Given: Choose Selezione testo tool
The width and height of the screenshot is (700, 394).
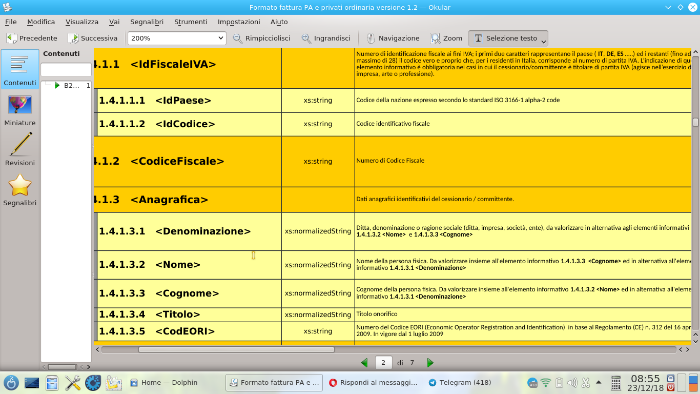Looking at the screenshot, I should click(x=505, y=38).
